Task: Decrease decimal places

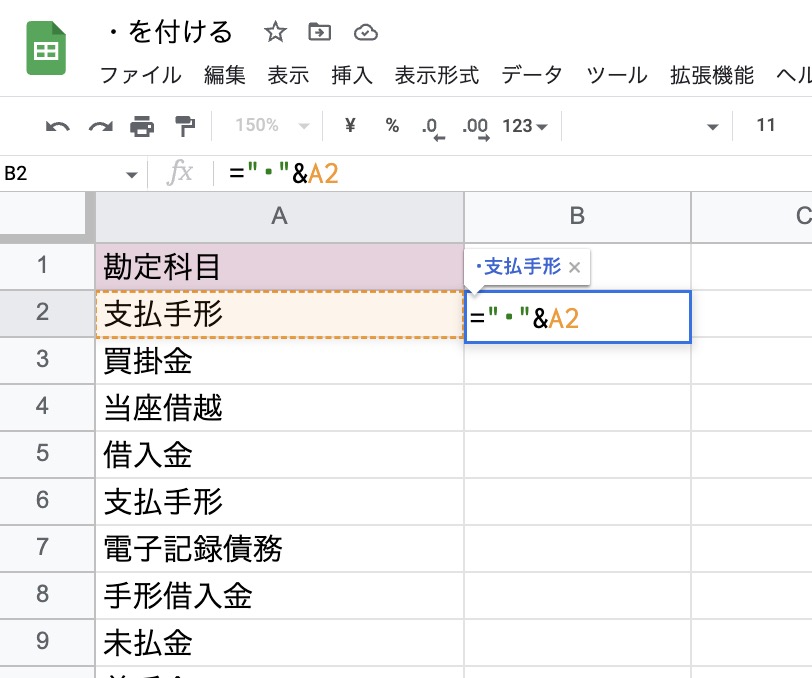Action: 432,127
